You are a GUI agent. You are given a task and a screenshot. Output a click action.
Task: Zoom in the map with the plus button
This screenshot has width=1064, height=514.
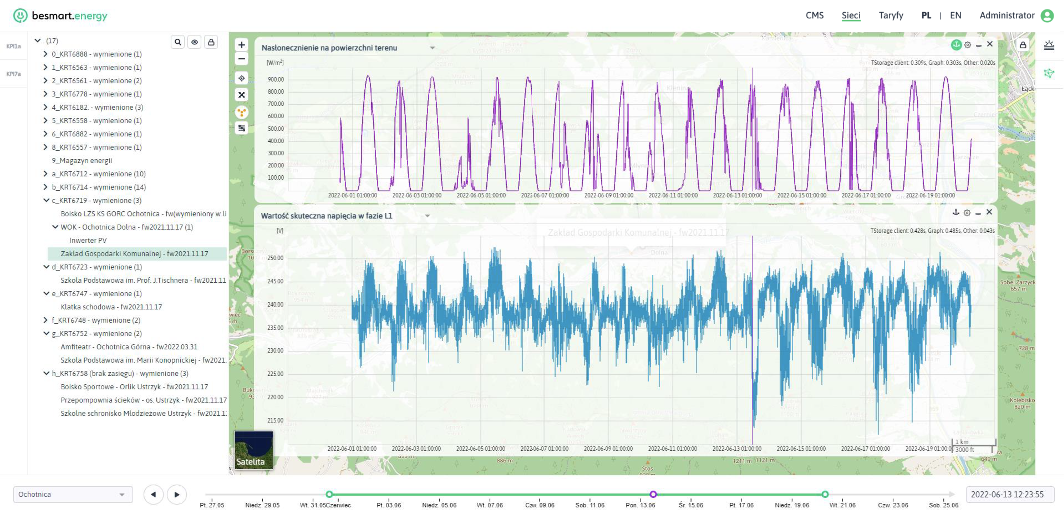[242, 45]
